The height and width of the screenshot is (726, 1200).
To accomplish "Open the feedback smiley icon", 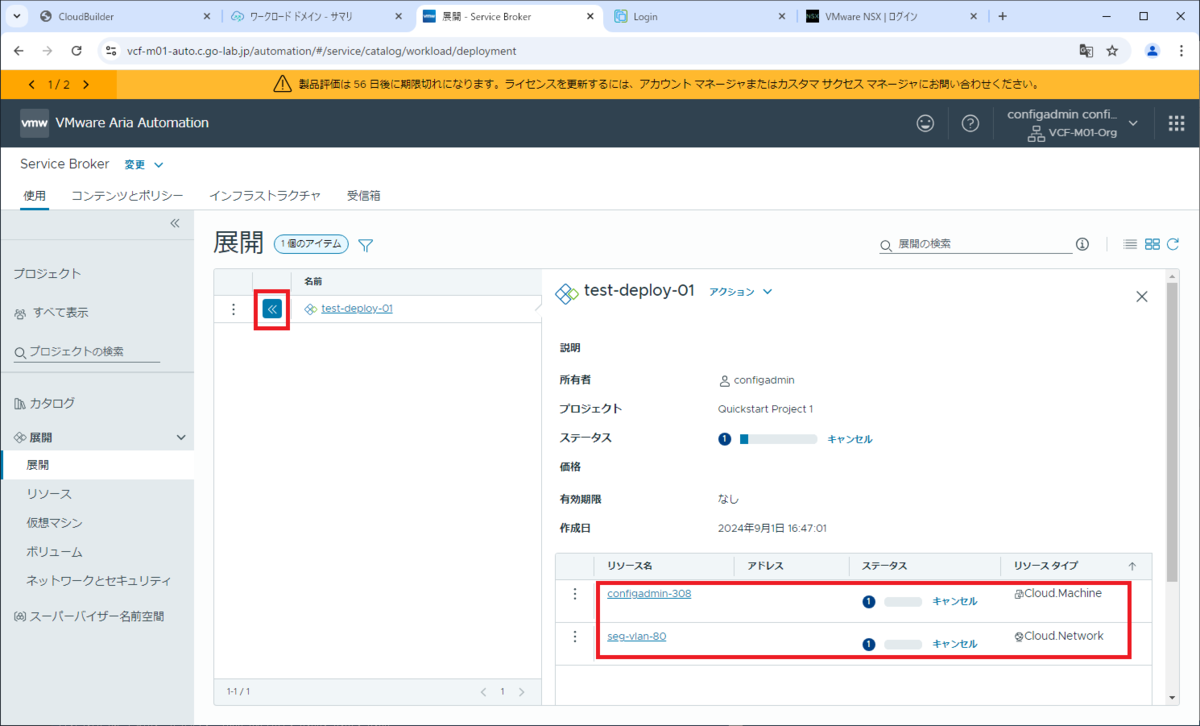I will tap(926, 123).
